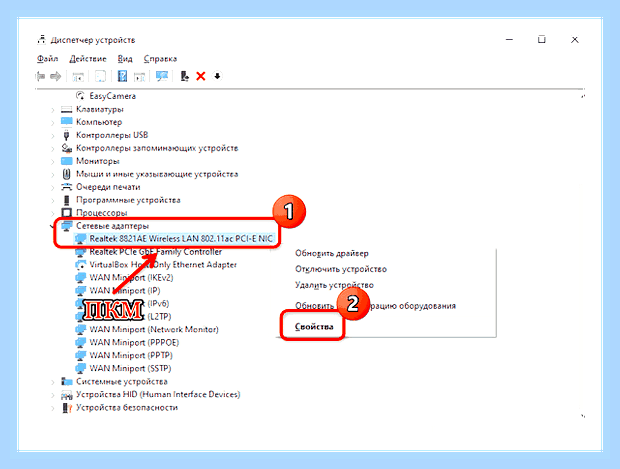The height and width of the screenshot is (469, 620).
Task: Open the Справка menu
Action: pos(160,59)
